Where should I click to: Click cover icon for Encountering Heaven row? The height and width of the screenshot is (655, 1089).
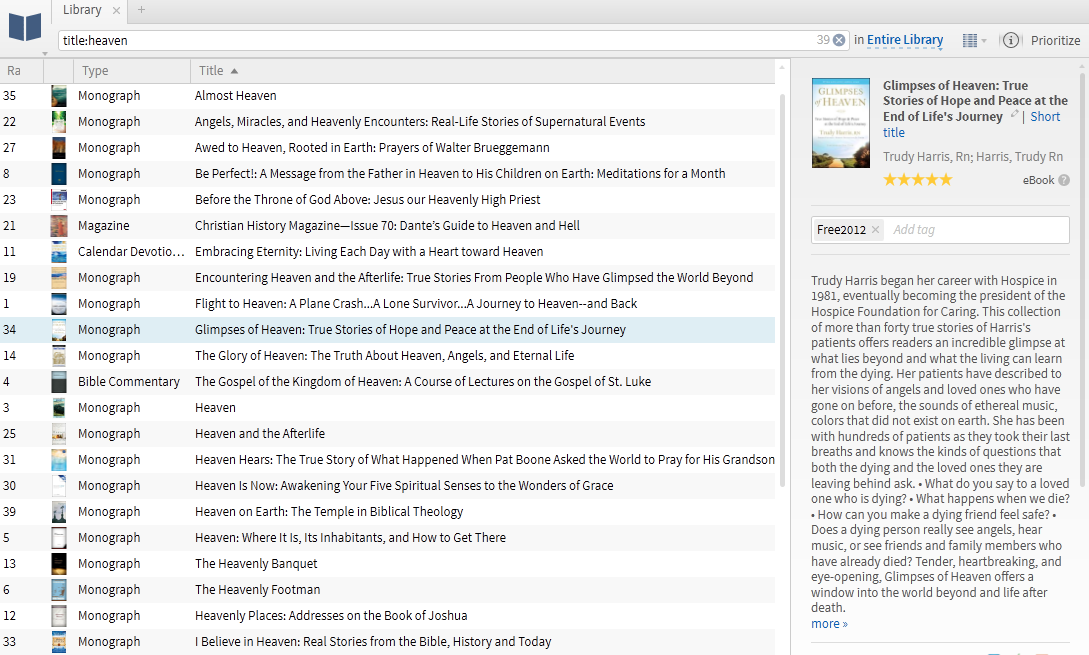(x=59, y=278)
